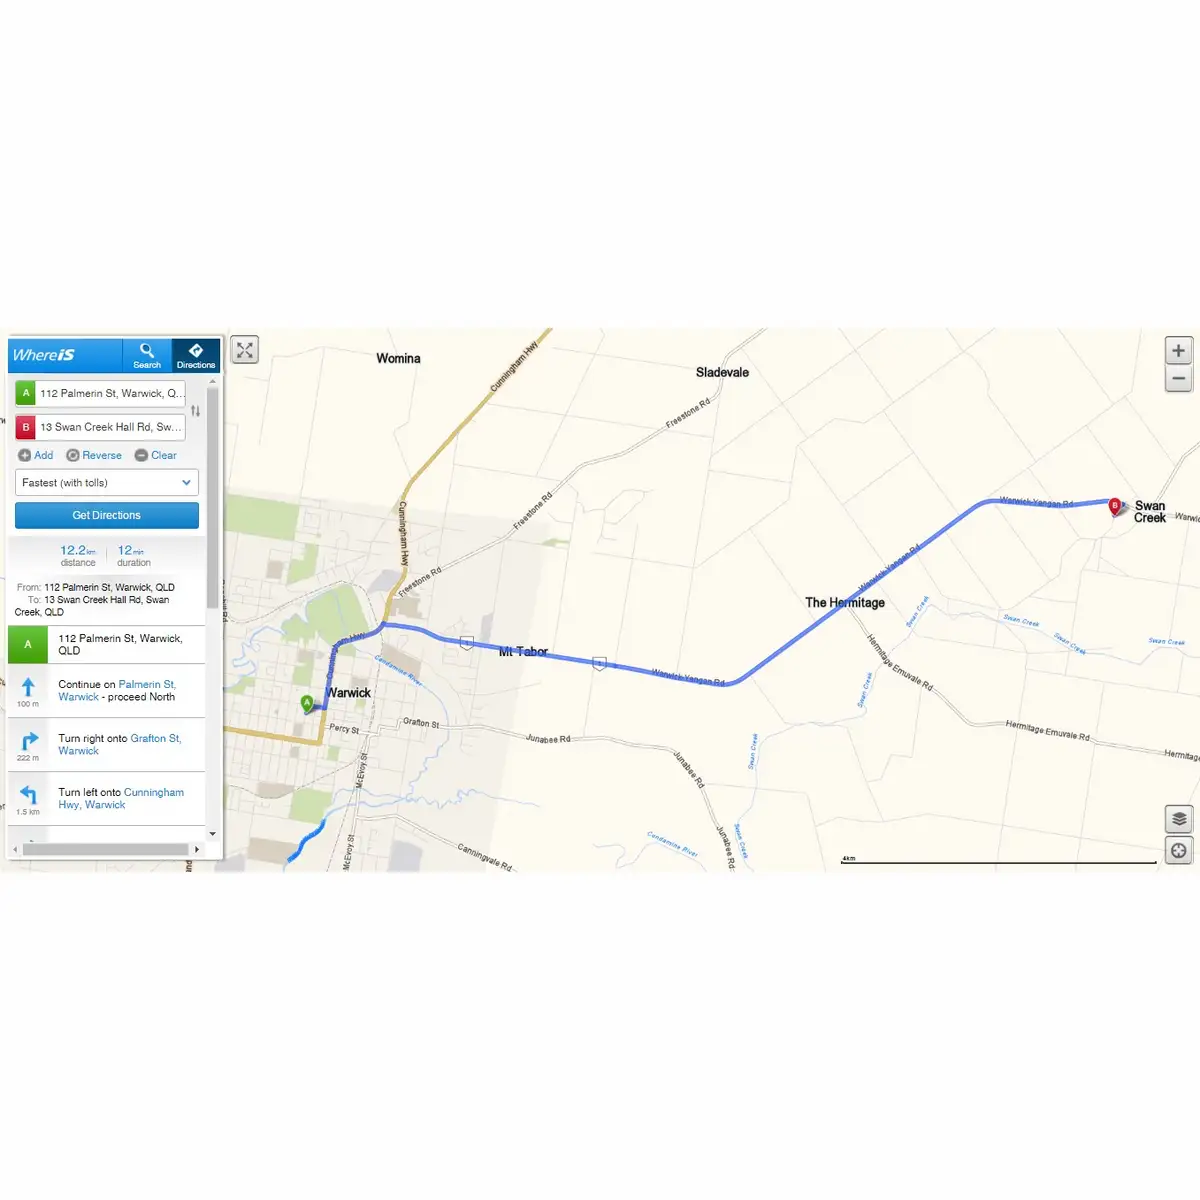
Task: Edit the 13 Swan Creek Hall Rd field
Action: coord(110,427)
